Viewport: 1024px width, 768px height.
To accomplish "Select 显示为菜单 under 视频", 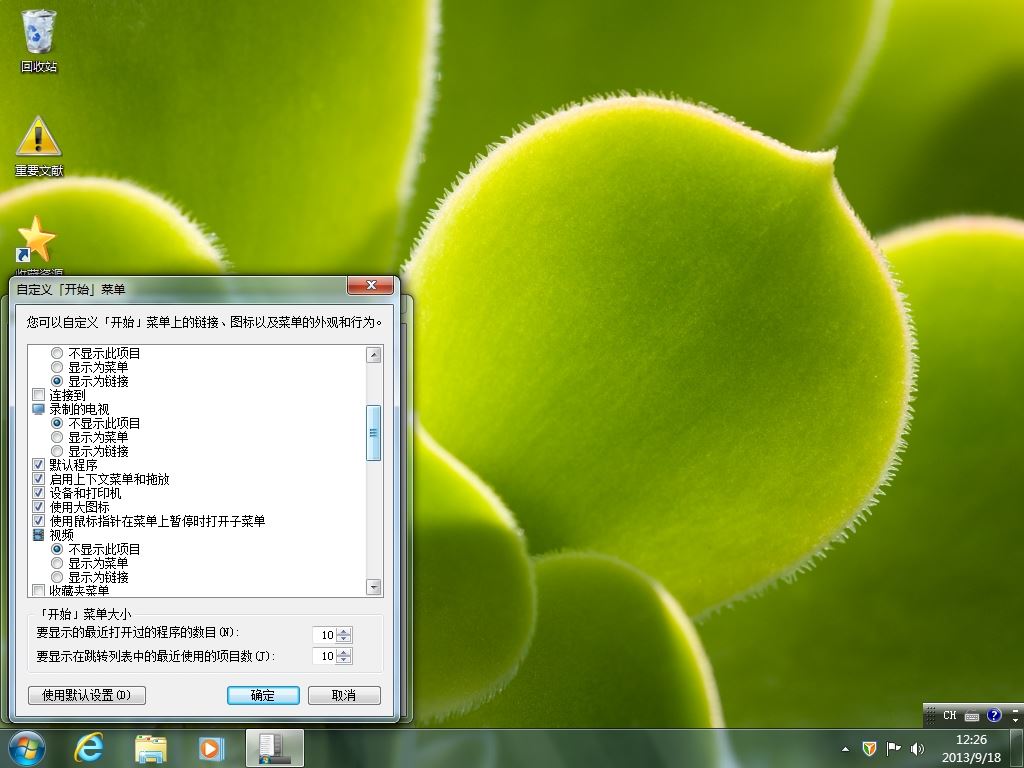I will click(x=57, y=563).
